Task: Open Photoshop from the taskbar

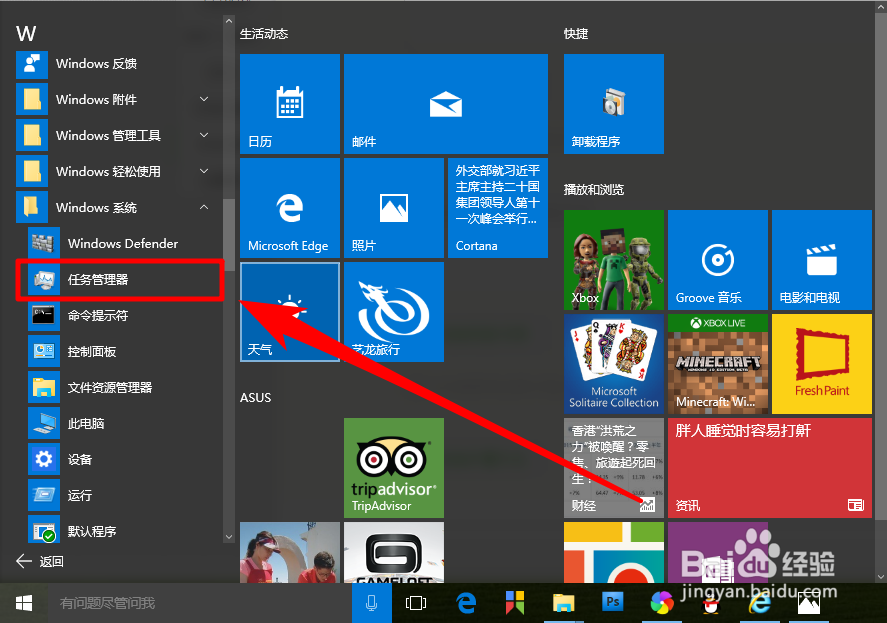Action: coord(611,603)
